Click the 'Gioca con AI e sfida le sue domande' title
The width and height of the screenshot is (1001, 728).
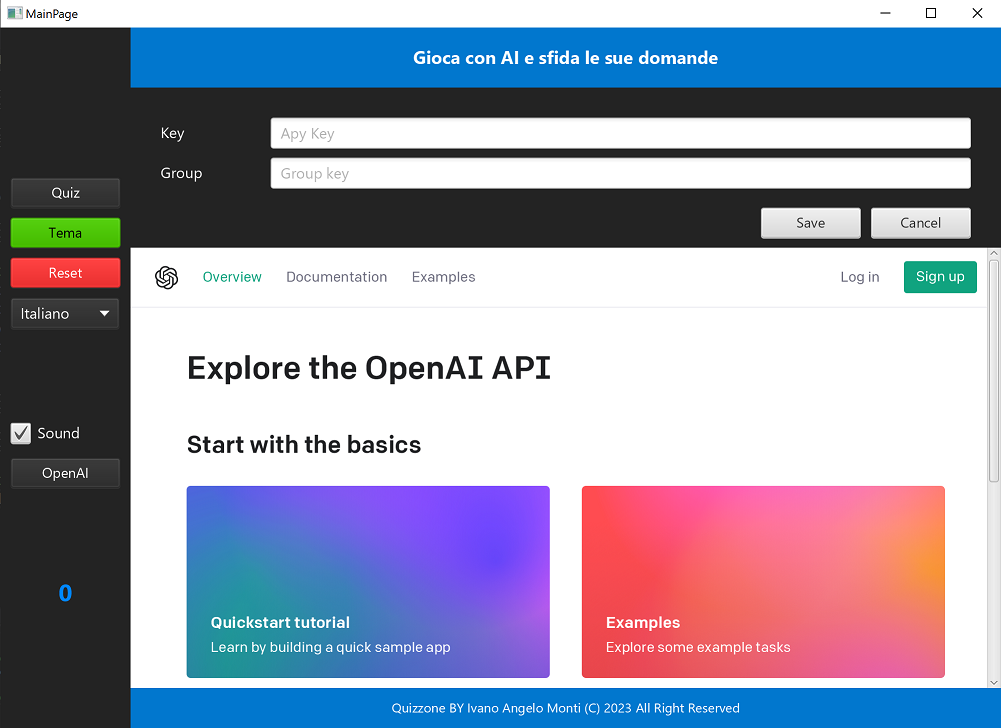(566, 58)
